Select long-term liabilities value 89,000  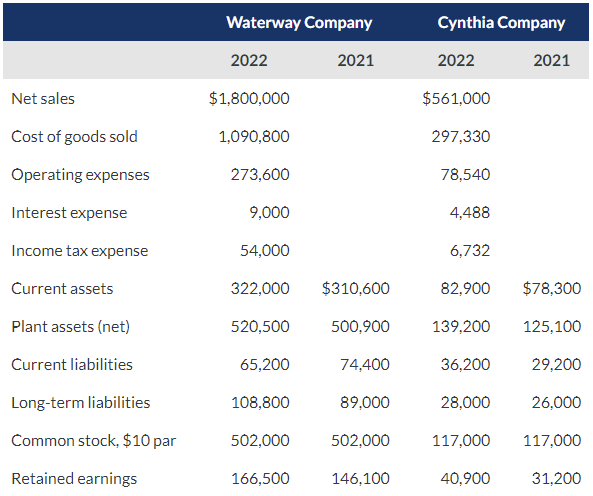coord(365,403)
